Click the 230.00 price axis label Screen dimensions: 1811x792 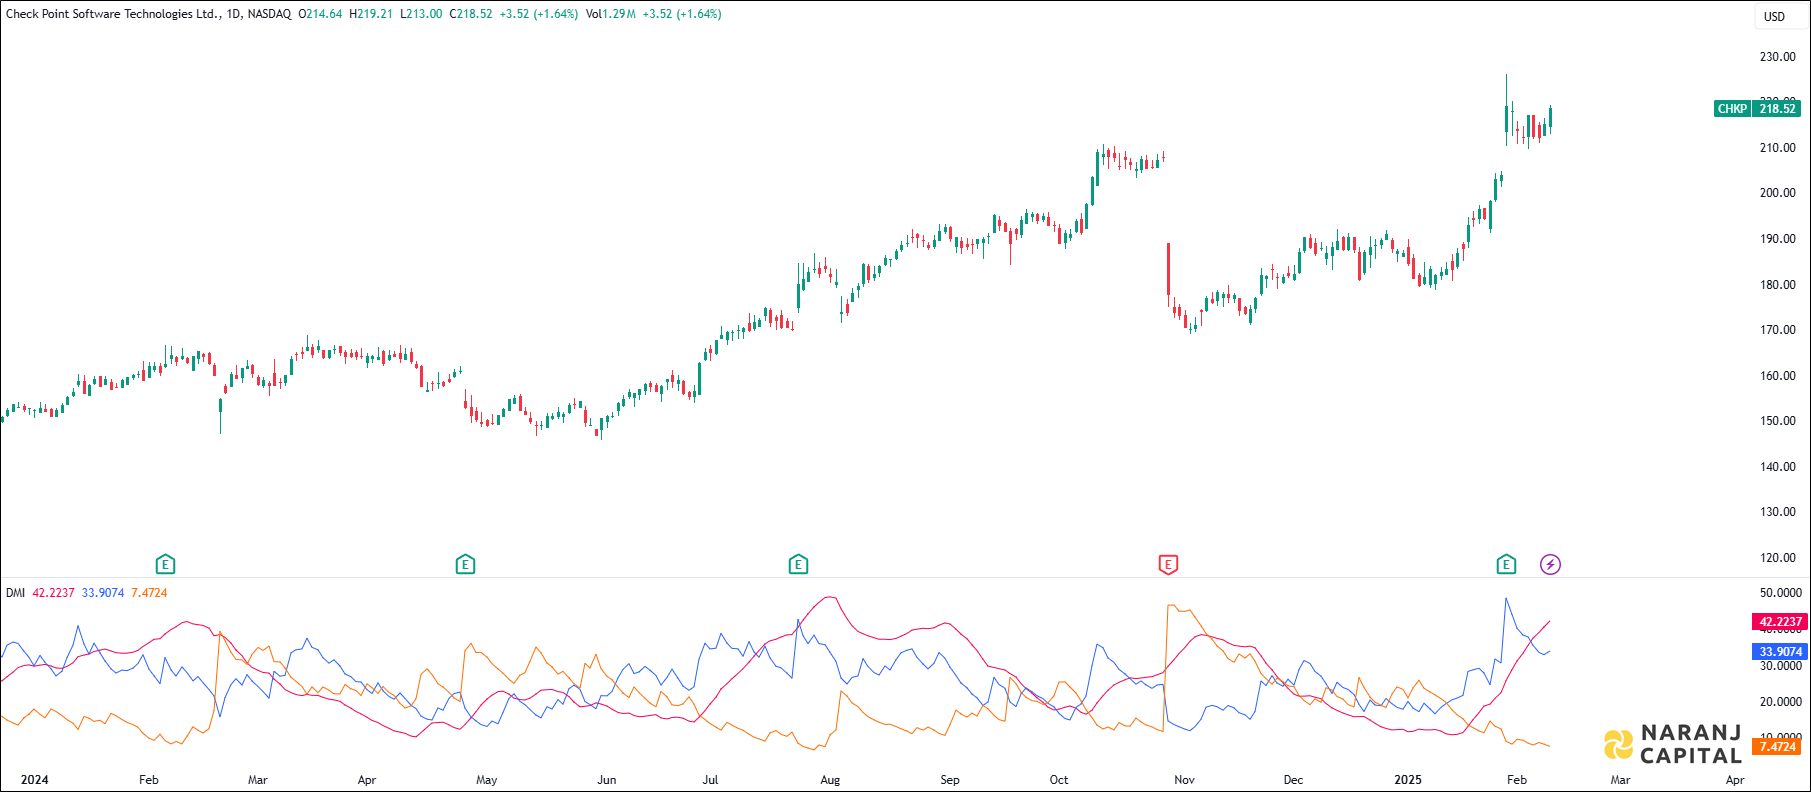[1777, 57]
